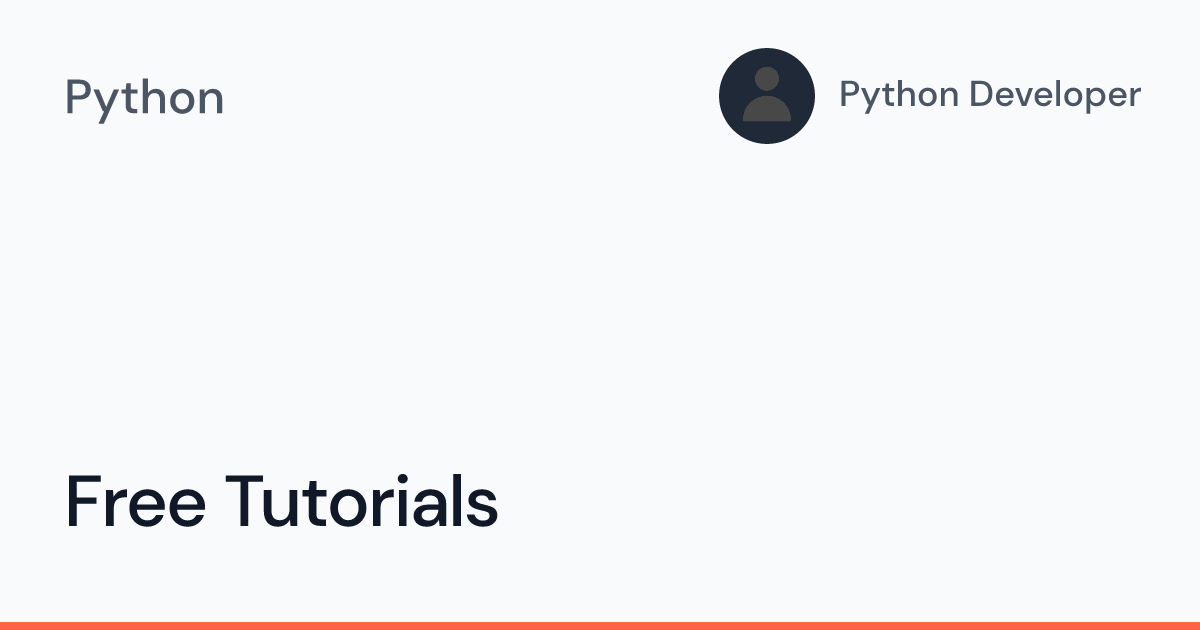Click the word Free in the heading

click(x=135, y=501)
